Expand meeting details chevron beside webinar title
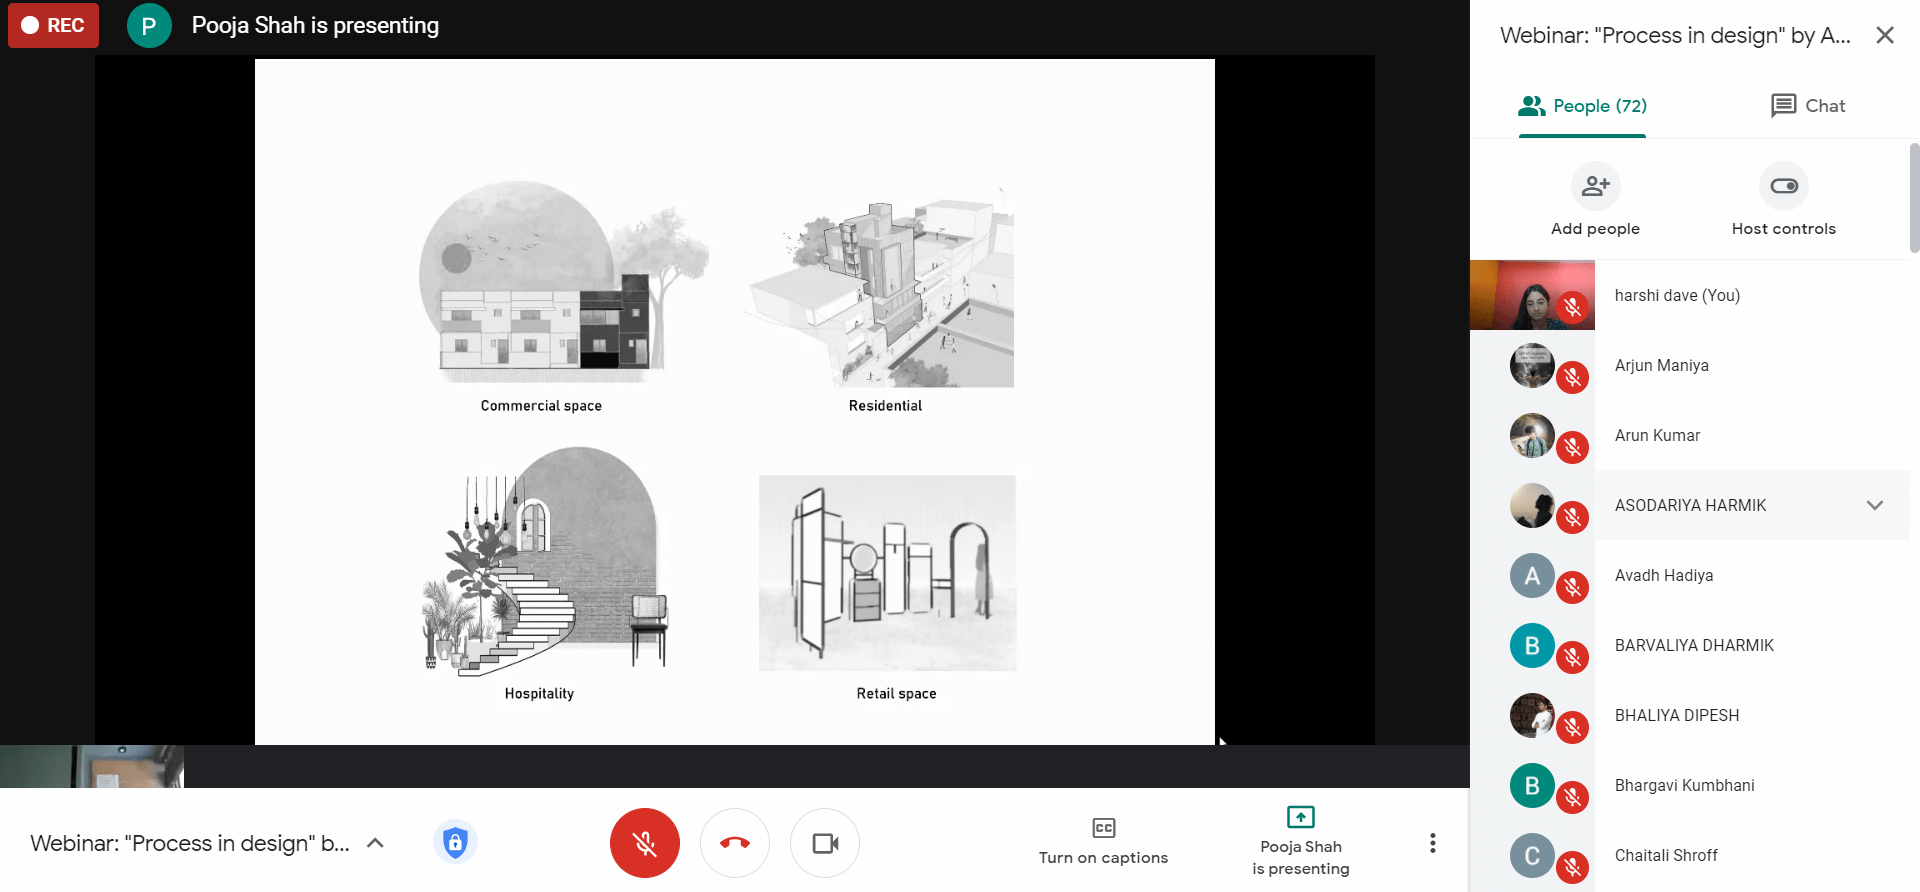 376,843
